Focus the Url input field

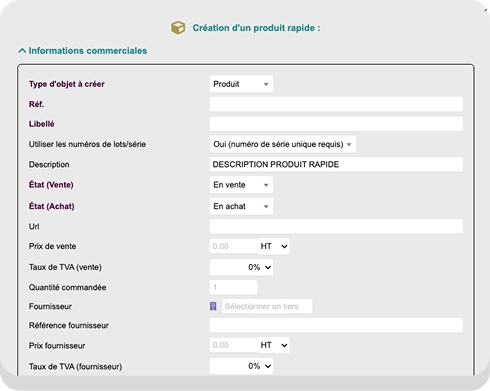336,227
